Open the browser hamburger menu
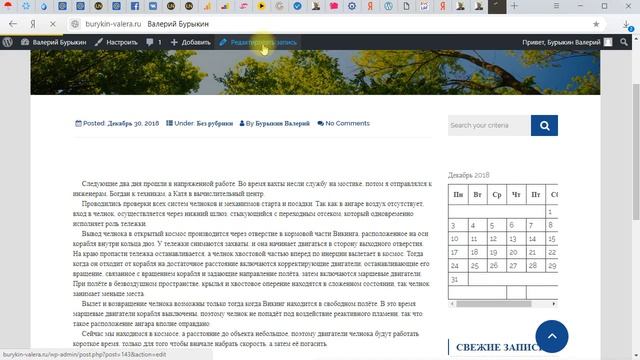Image resolution: width=640 pixels, height=360 pixels. (x=556, y=6)
